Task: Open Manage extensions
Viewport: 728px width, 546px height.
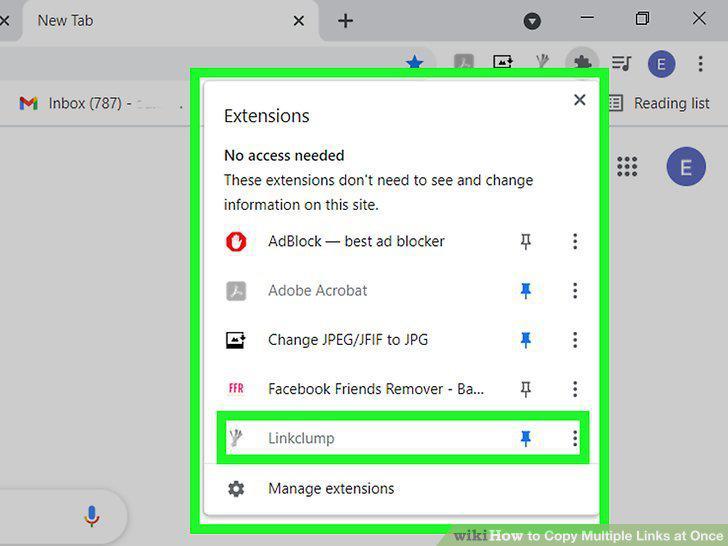Action: pos(401,488)
